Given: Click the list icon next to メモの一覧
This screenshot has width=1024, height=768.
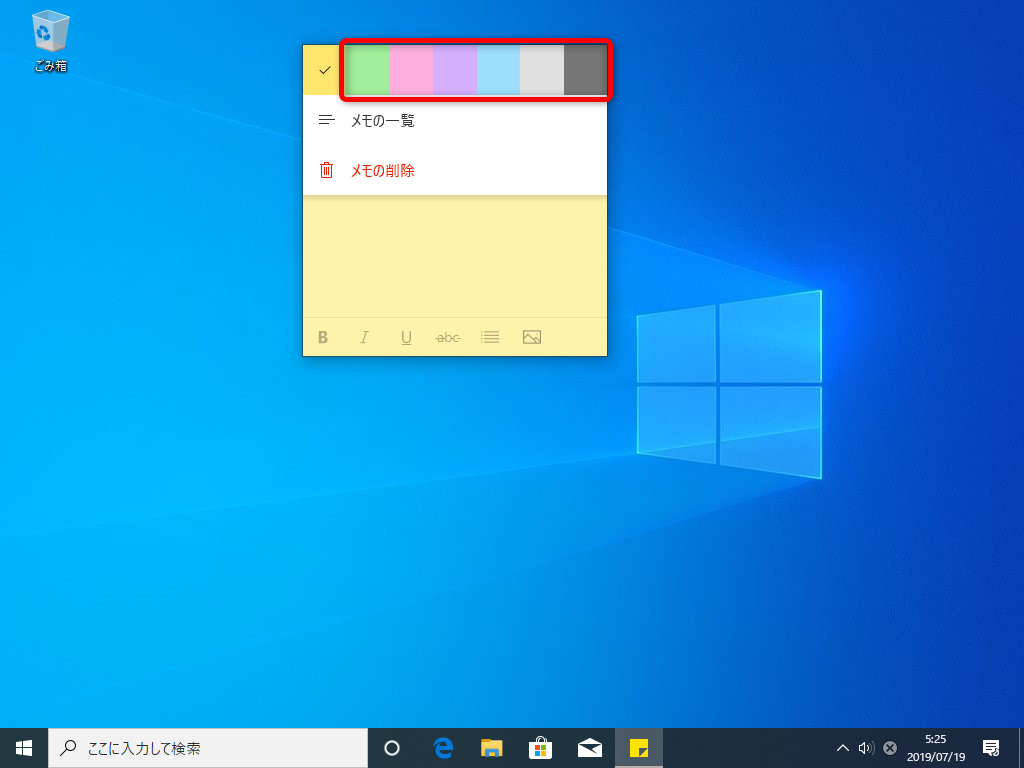Looking at the screenshot, I should (325, 120).
